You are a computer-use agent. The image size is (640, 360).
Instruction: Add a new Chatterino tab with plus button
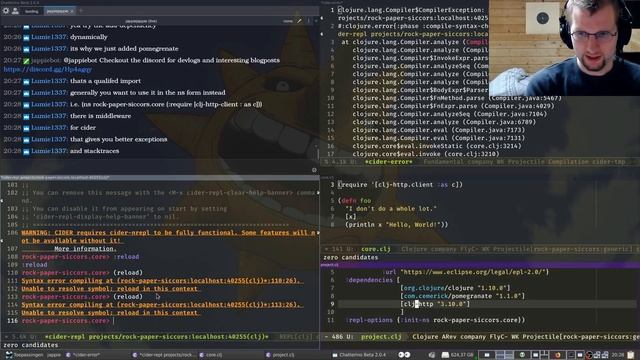pyautogui.click(x=81, y=11)
